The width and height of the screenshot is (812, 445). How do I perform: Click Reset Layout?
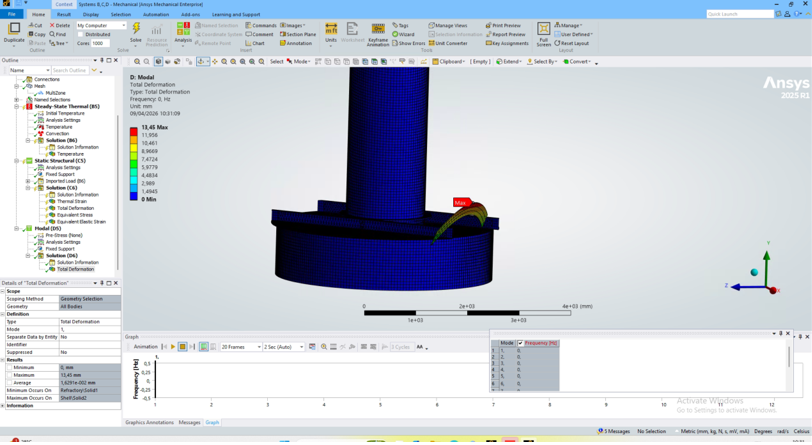click(572, 43)
